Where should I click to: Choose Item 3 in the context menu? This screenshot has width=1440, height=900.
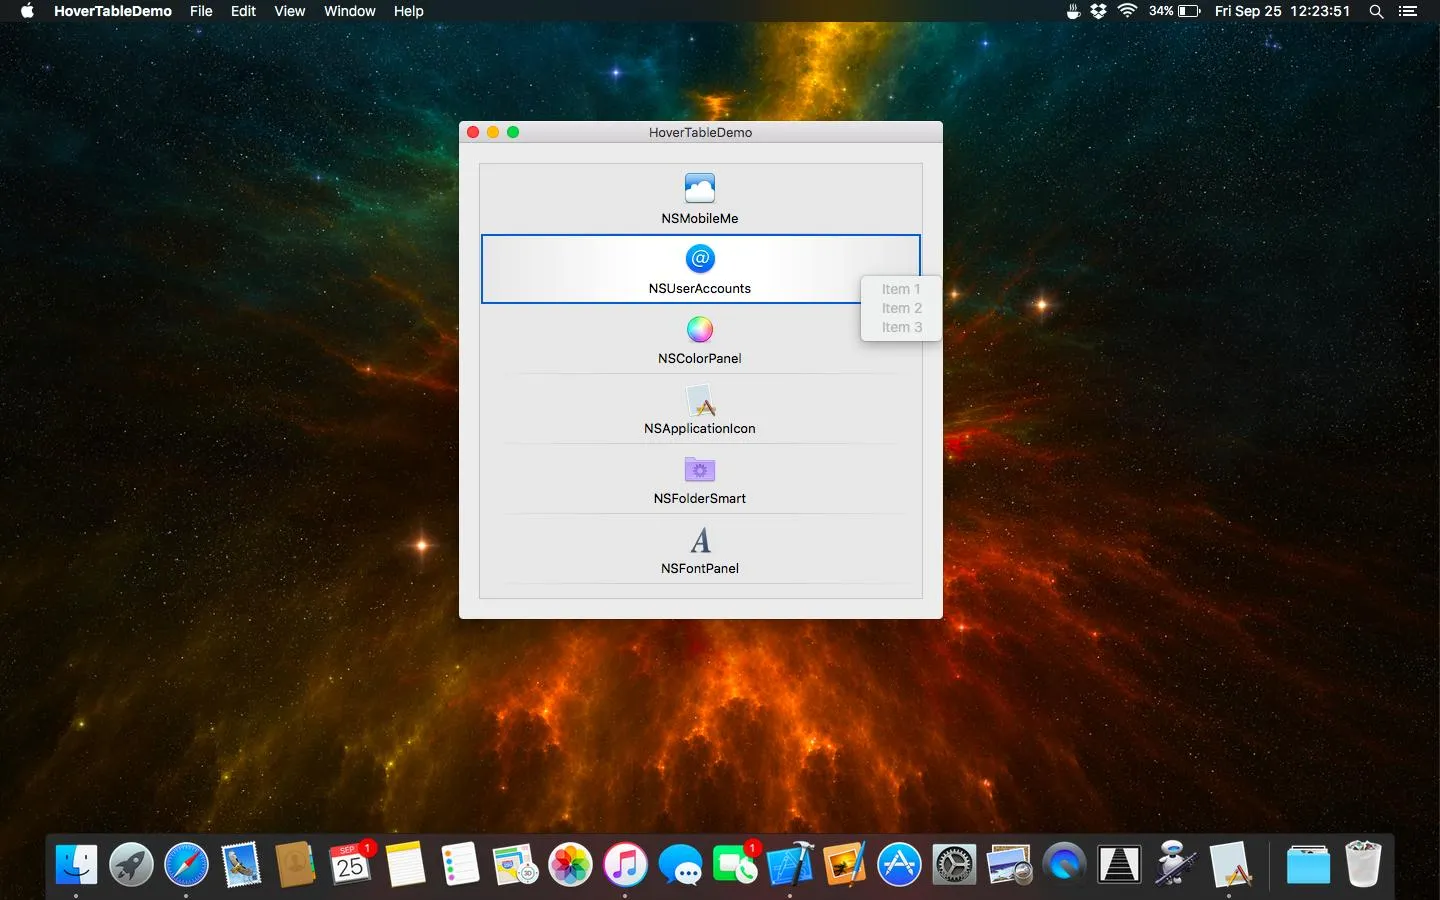[901, 327]
